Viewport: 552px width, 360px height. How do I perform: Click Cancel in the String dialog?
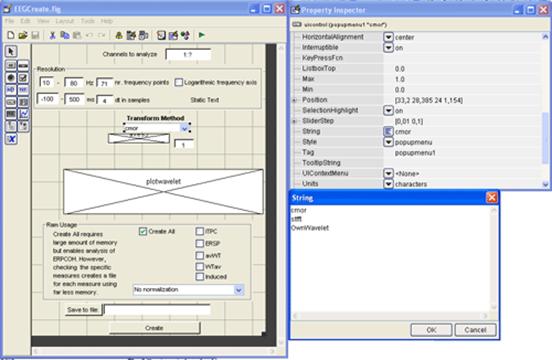[475, 330]
